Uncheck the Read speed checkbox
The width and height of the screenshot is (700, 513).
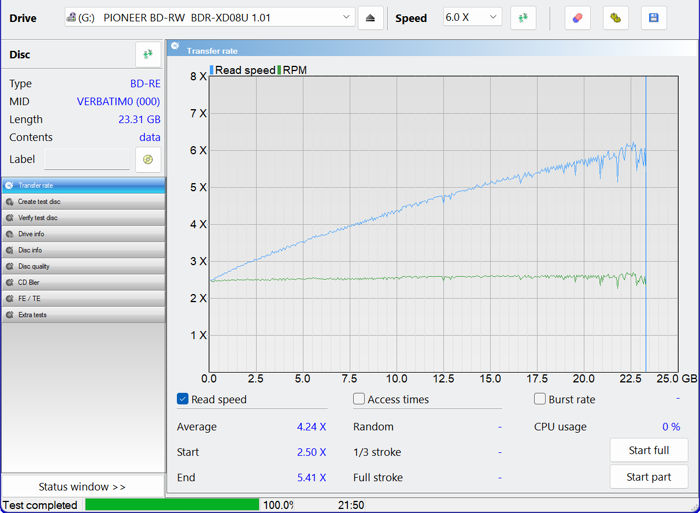tap(183, 399)
